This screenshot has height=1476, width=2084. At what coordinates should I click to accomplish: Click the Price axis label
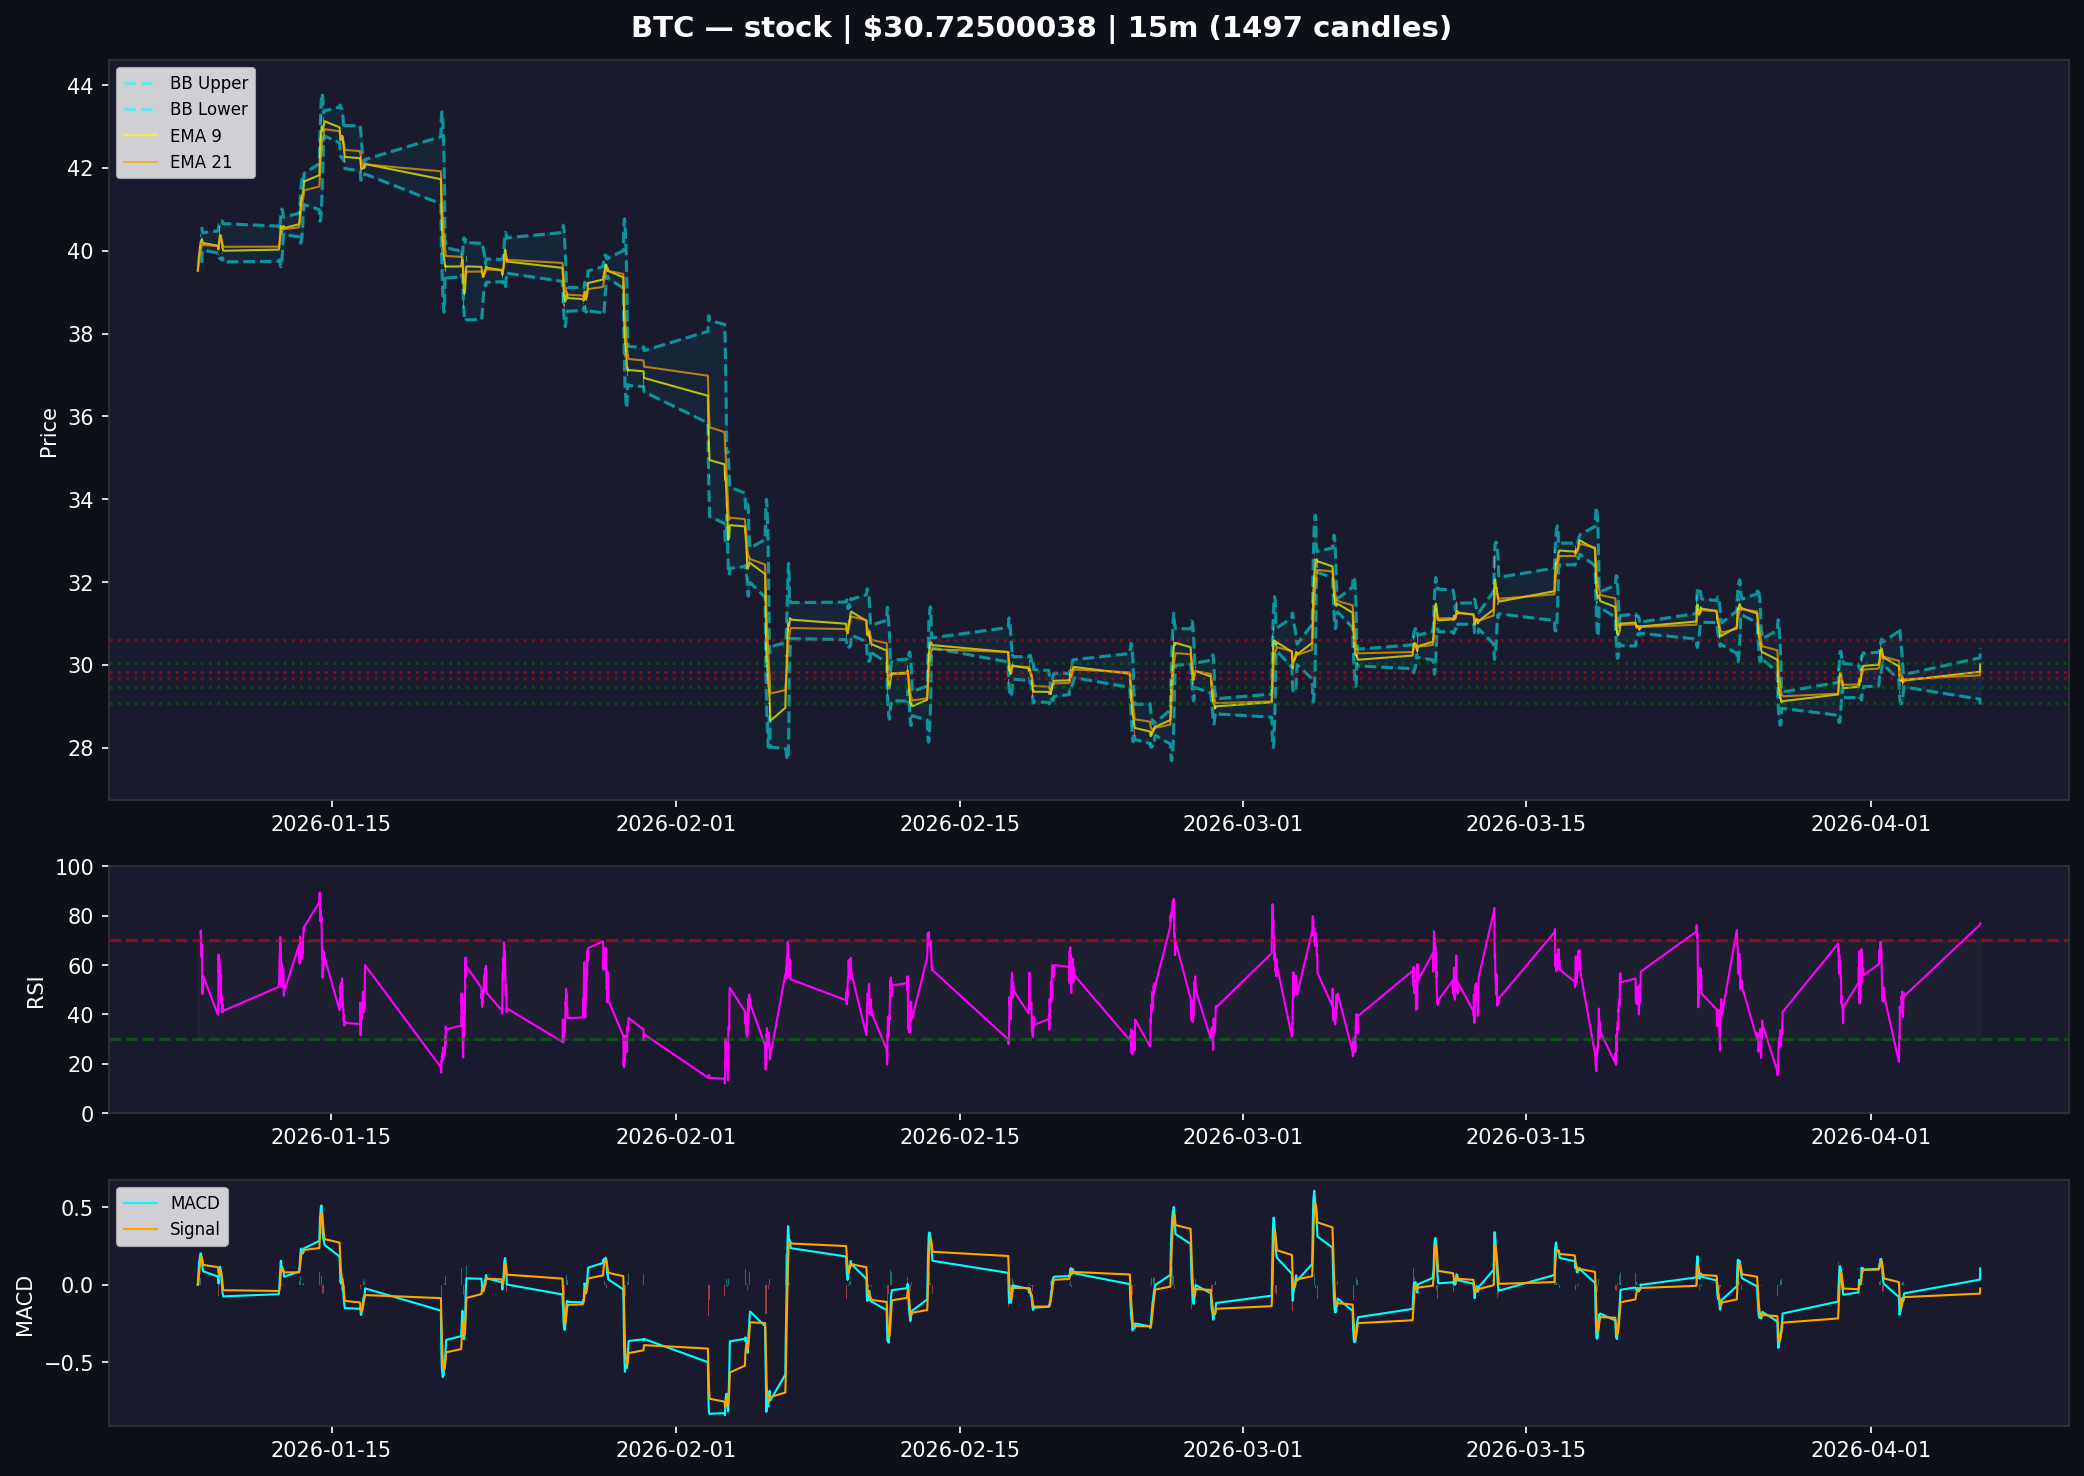pos(48,432)
